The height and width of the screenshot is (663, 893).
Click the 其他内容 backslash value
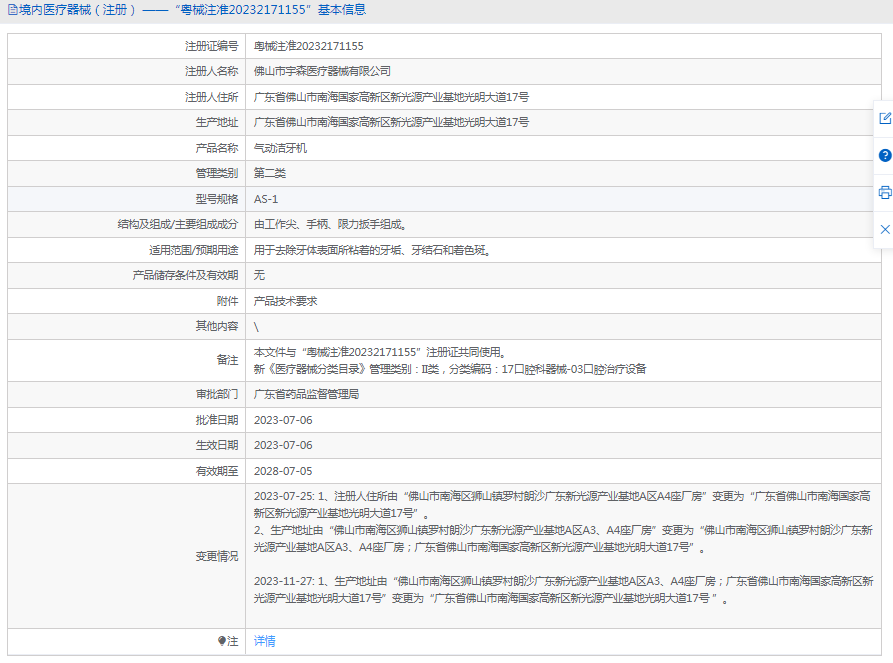pyautogui.click(x=256, y=326)
